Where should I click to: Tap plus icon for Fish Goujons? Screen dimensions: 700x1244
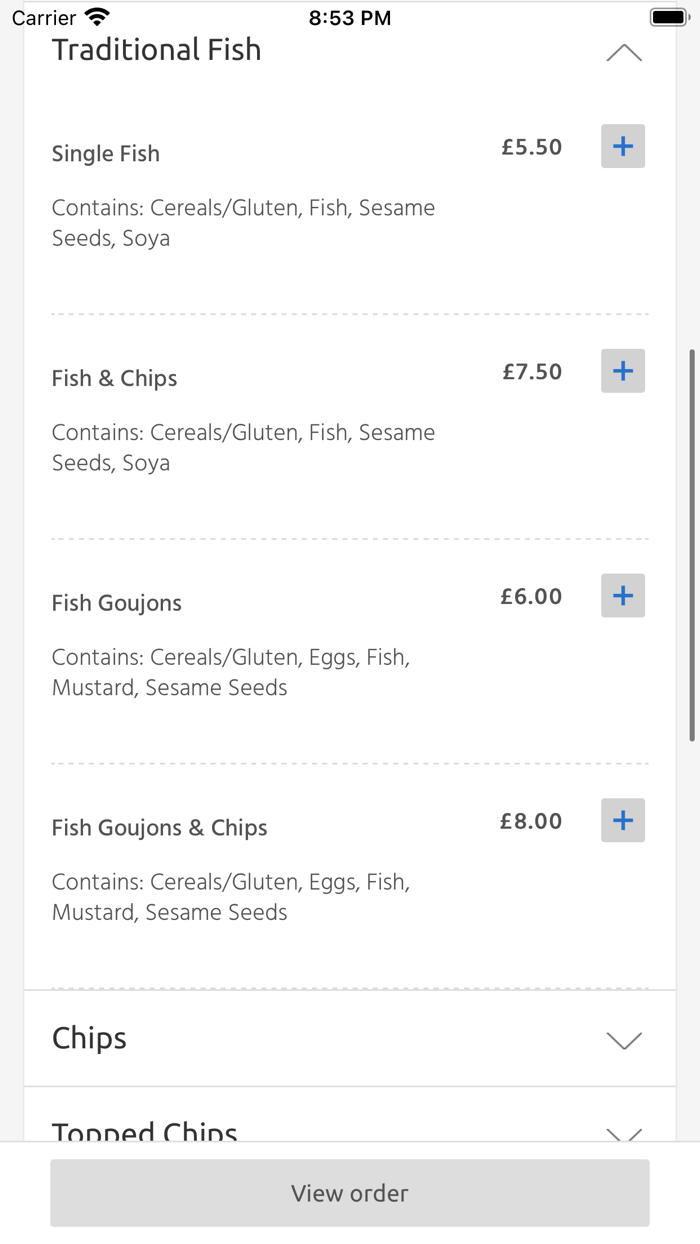point(622,596)
